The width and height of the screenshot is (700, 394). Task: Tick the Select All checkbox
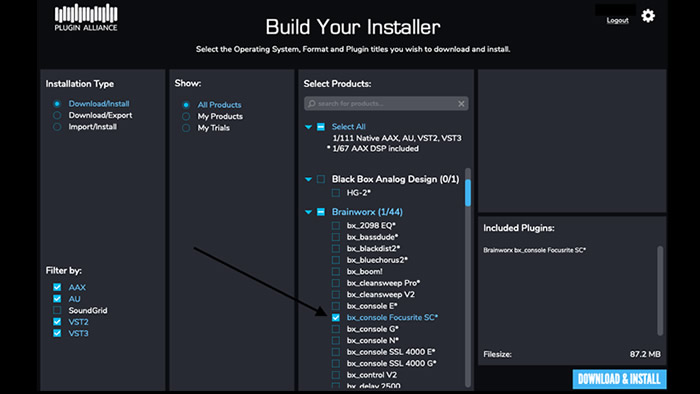[x=321, y=127]
